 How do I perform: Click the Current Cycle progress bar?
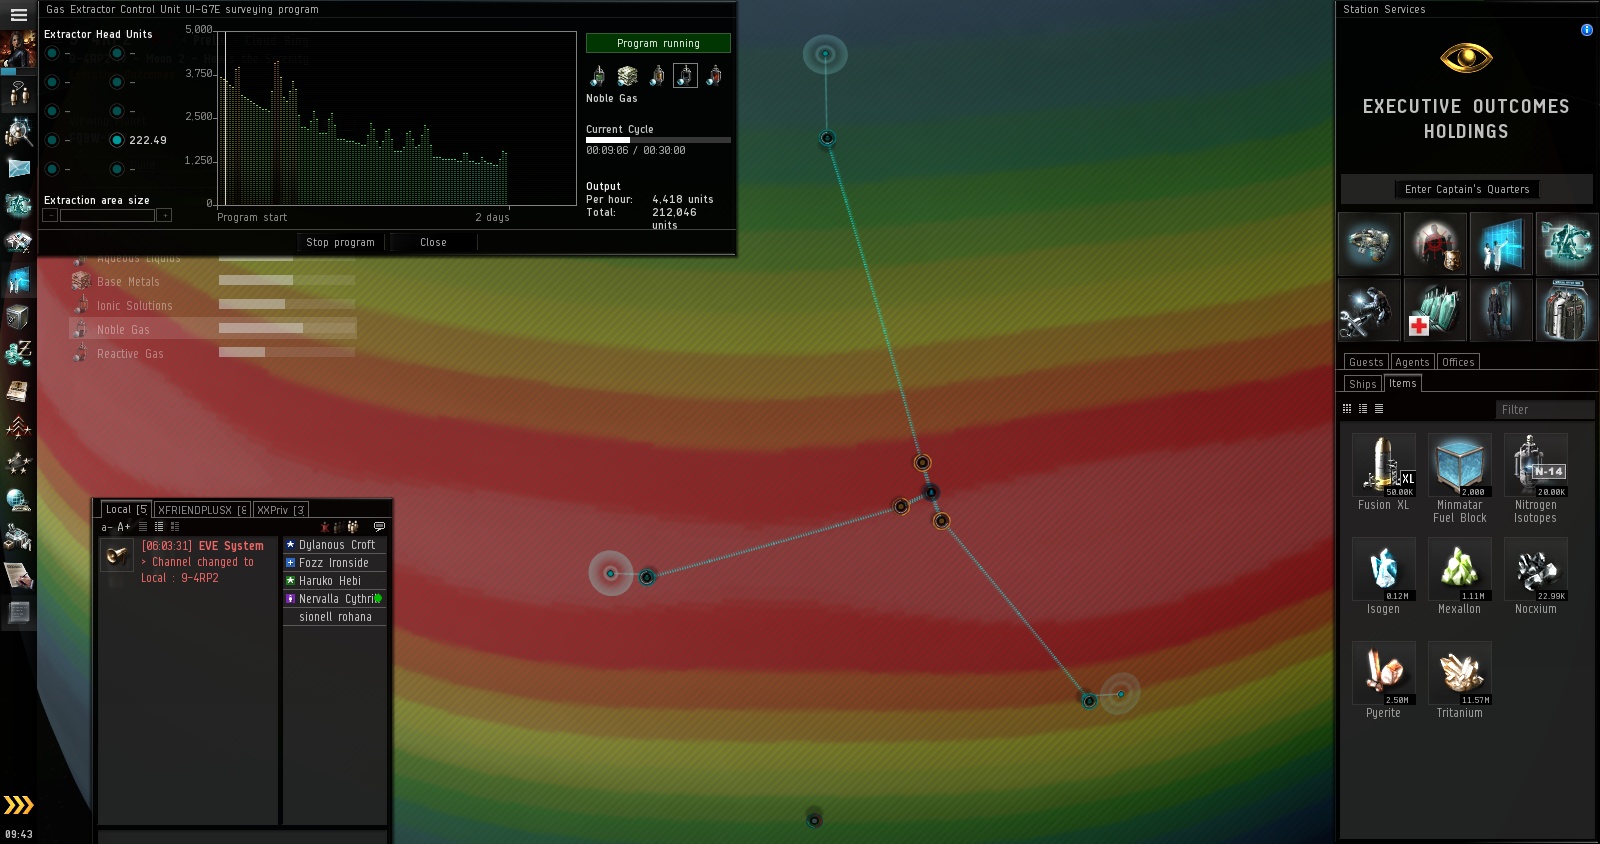pyautogui.click(x=658, y=140)
